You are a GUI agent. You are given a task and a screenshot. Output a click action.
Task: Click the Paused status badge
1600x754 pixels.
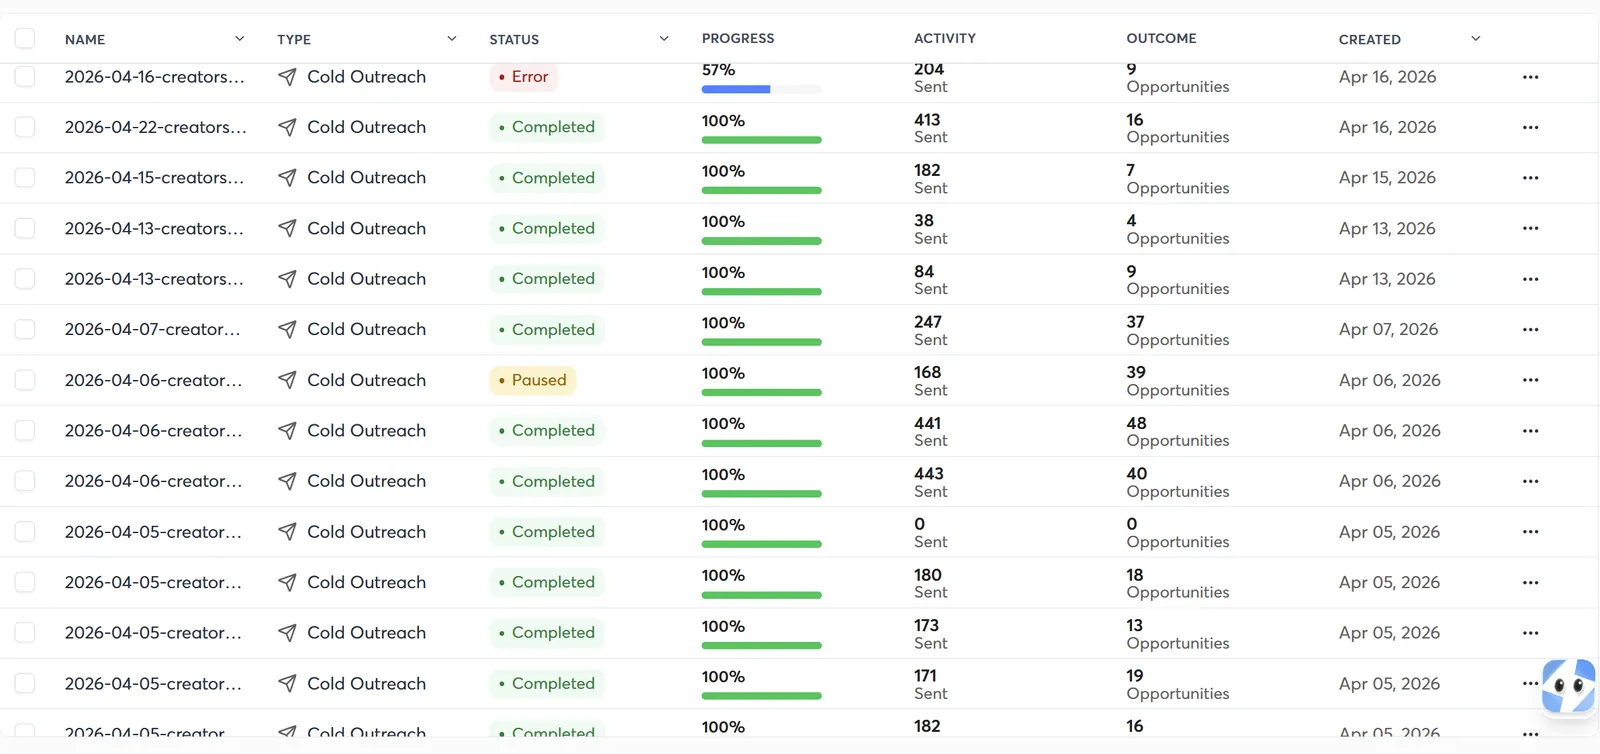point(533,380)
